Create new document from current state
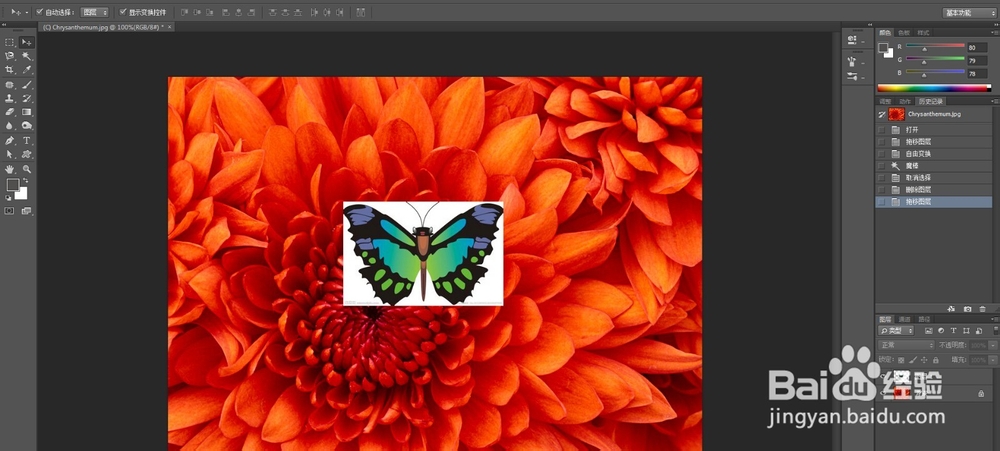1000x451 pixels. [x=951, y=309]
